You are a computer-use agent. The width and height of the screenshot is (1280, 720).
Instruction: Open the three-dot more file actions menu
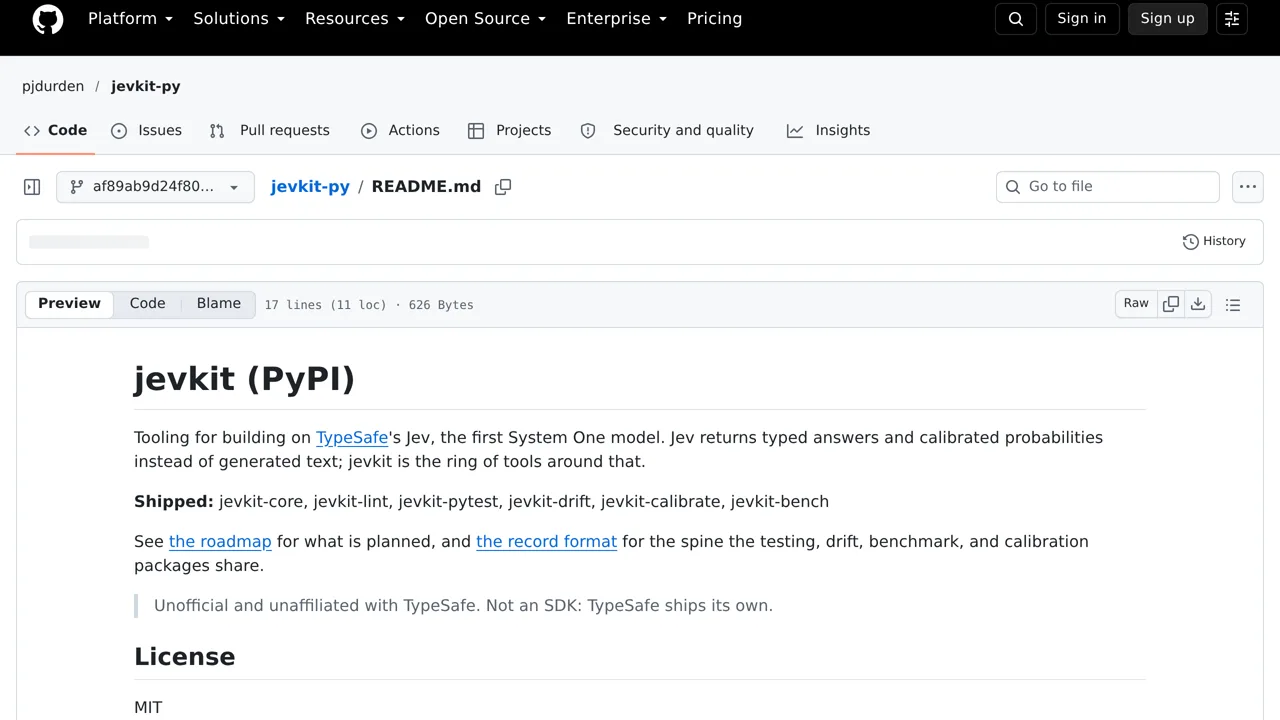pyautogui.click(x=1248, y=187)
